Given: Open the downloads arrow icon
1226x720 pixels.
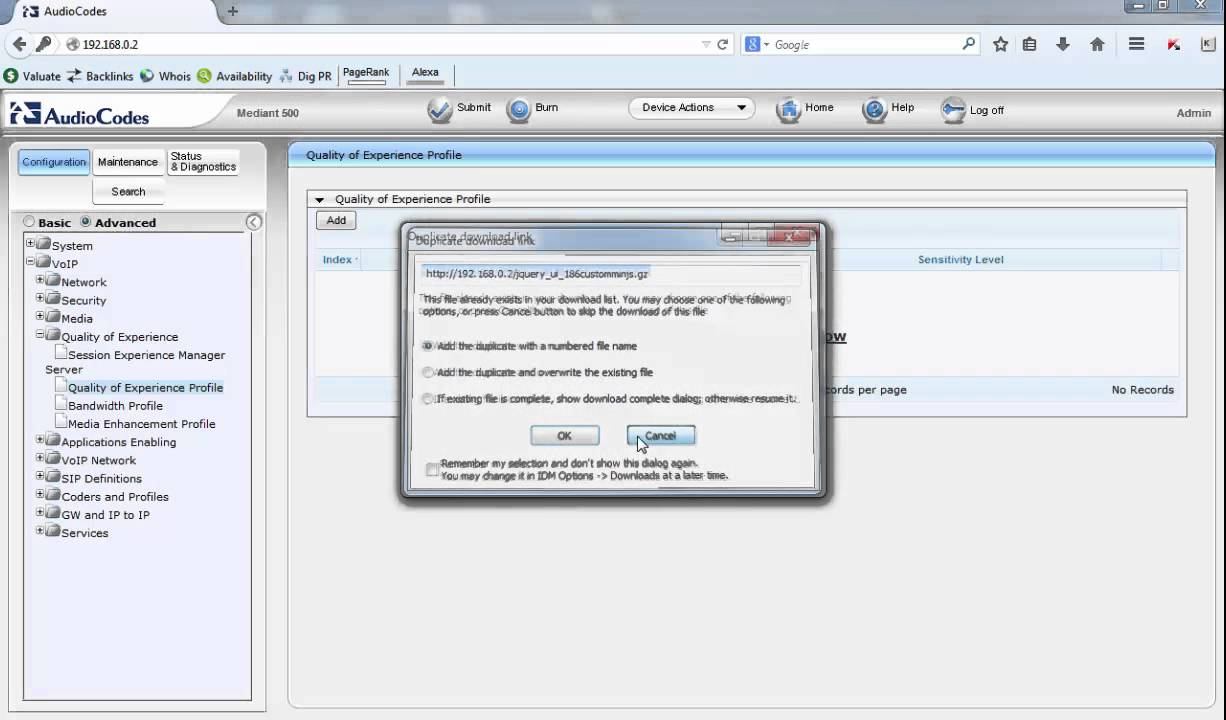Looking at the screenshot, I should point(1063,44).
